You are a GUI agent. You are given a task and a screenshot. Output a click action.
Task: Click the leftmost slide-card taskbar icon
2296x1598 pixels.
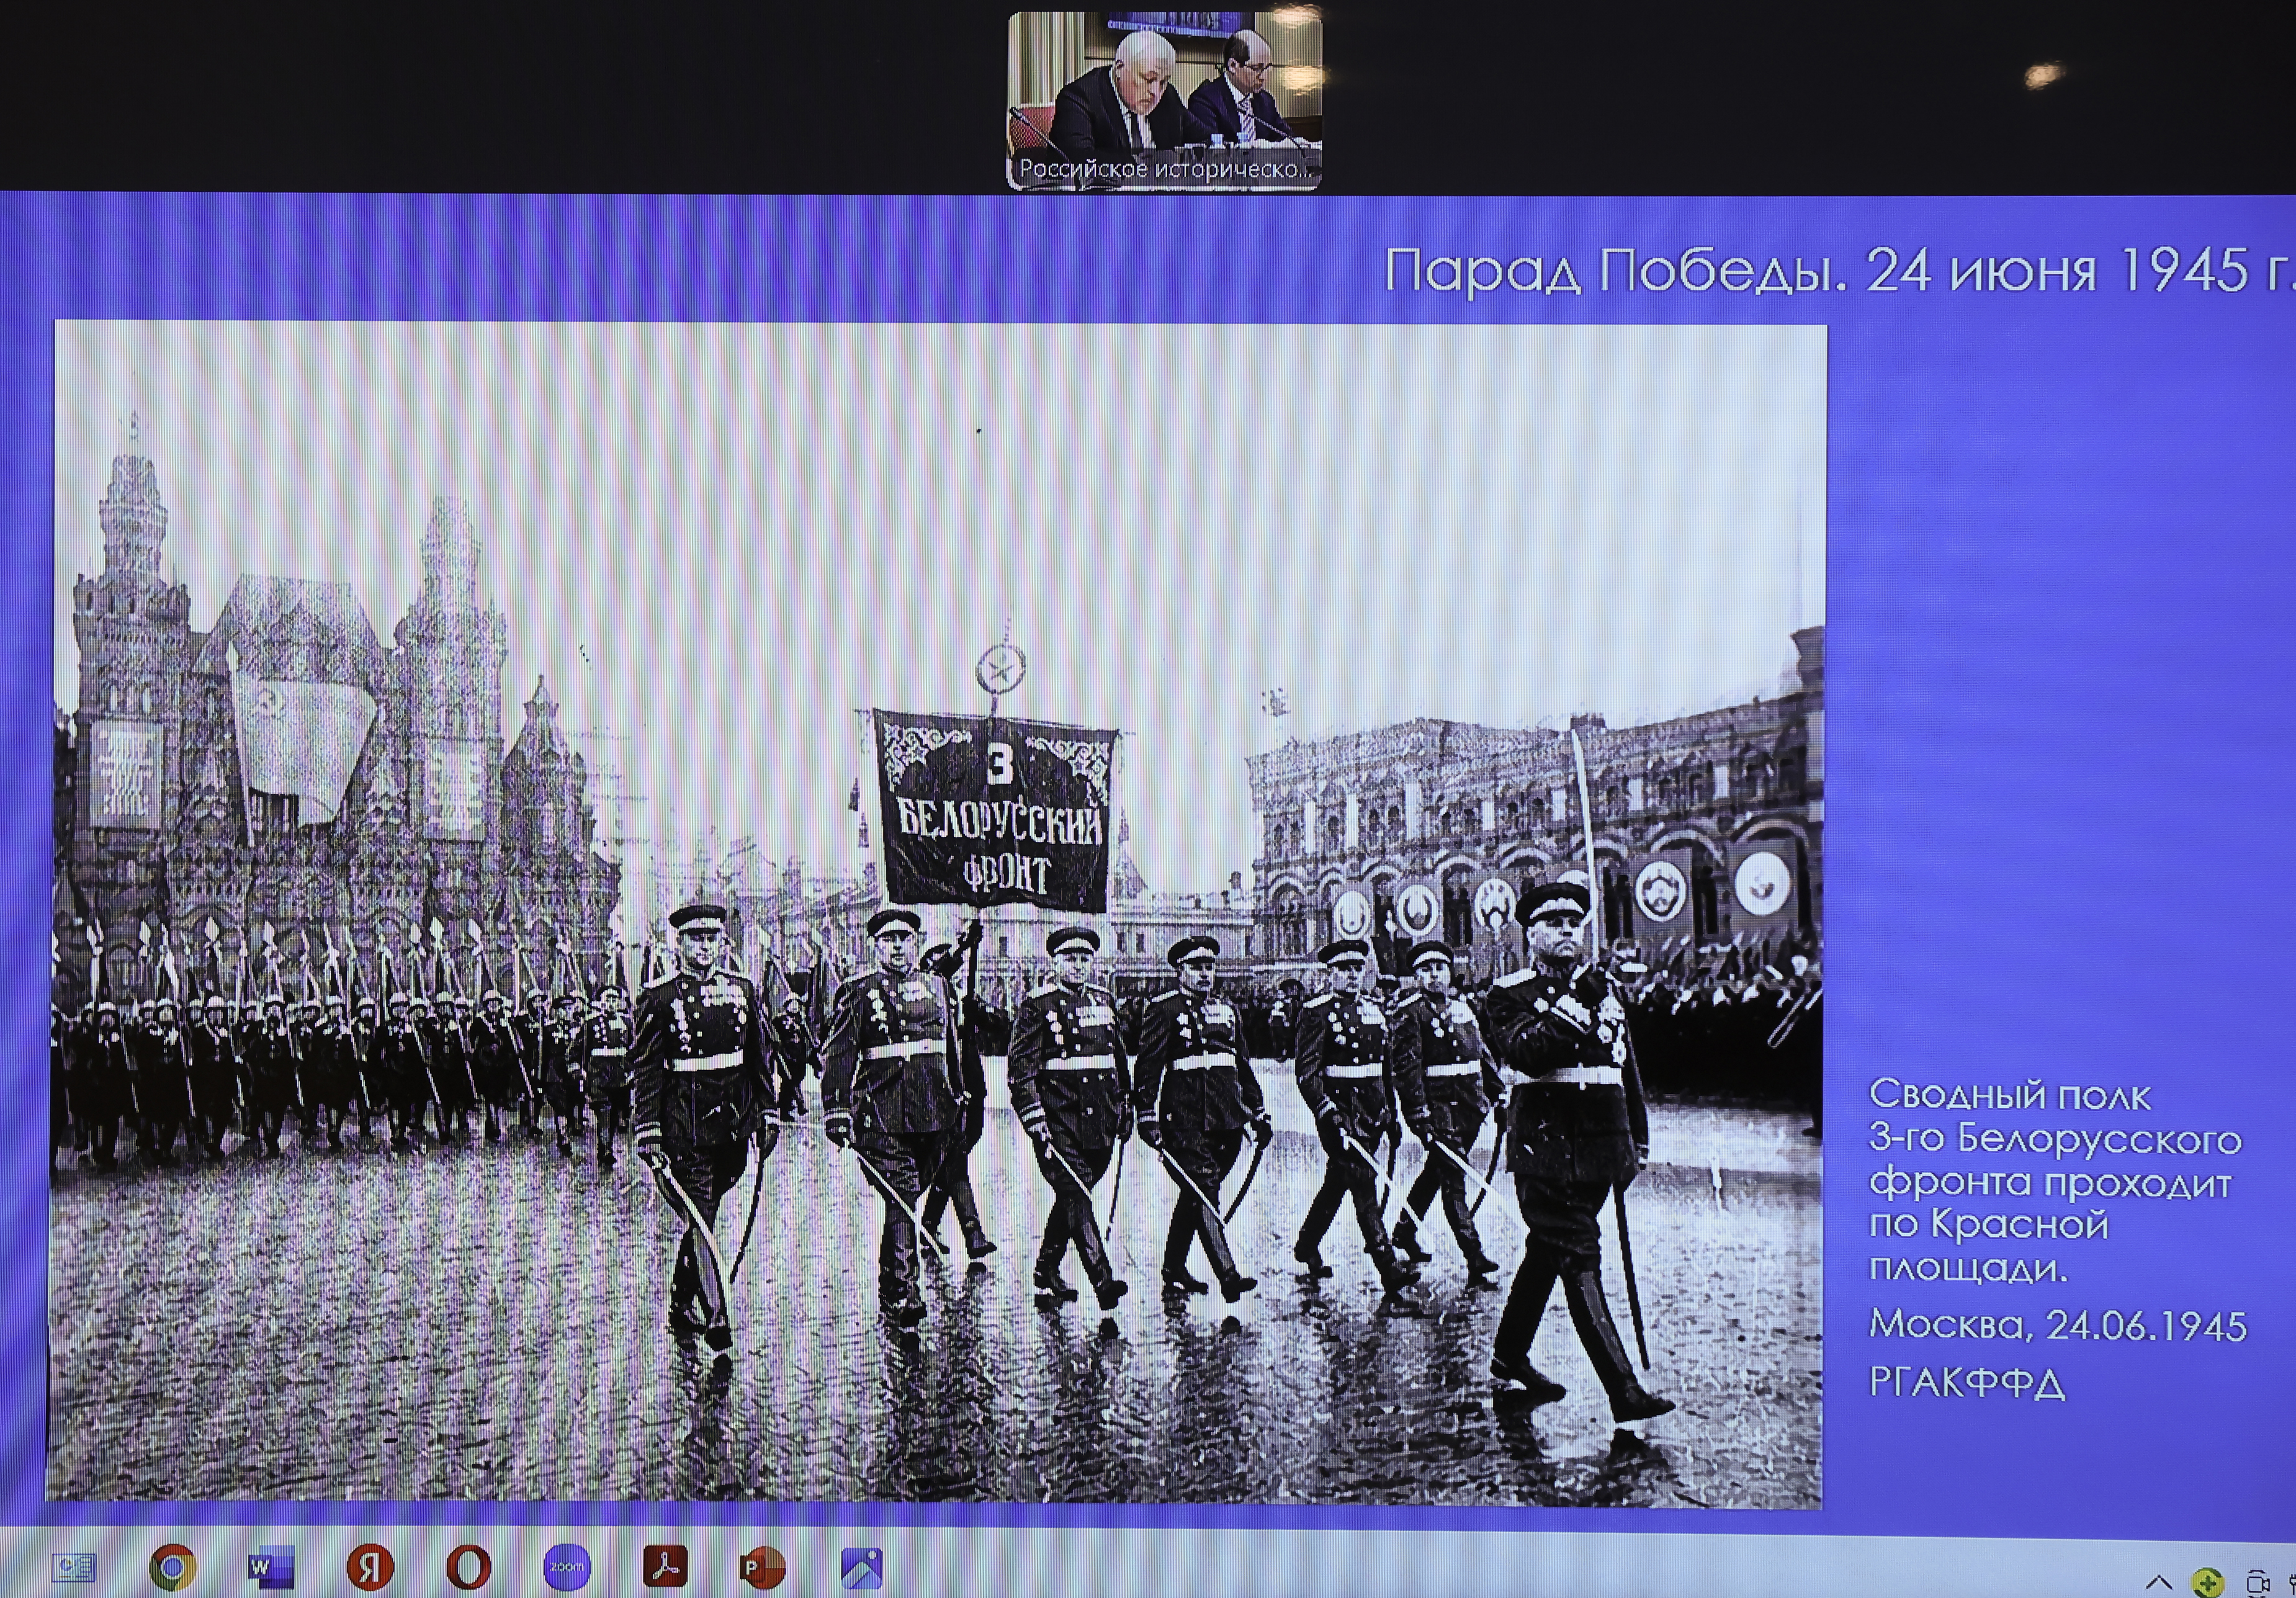73,1567
